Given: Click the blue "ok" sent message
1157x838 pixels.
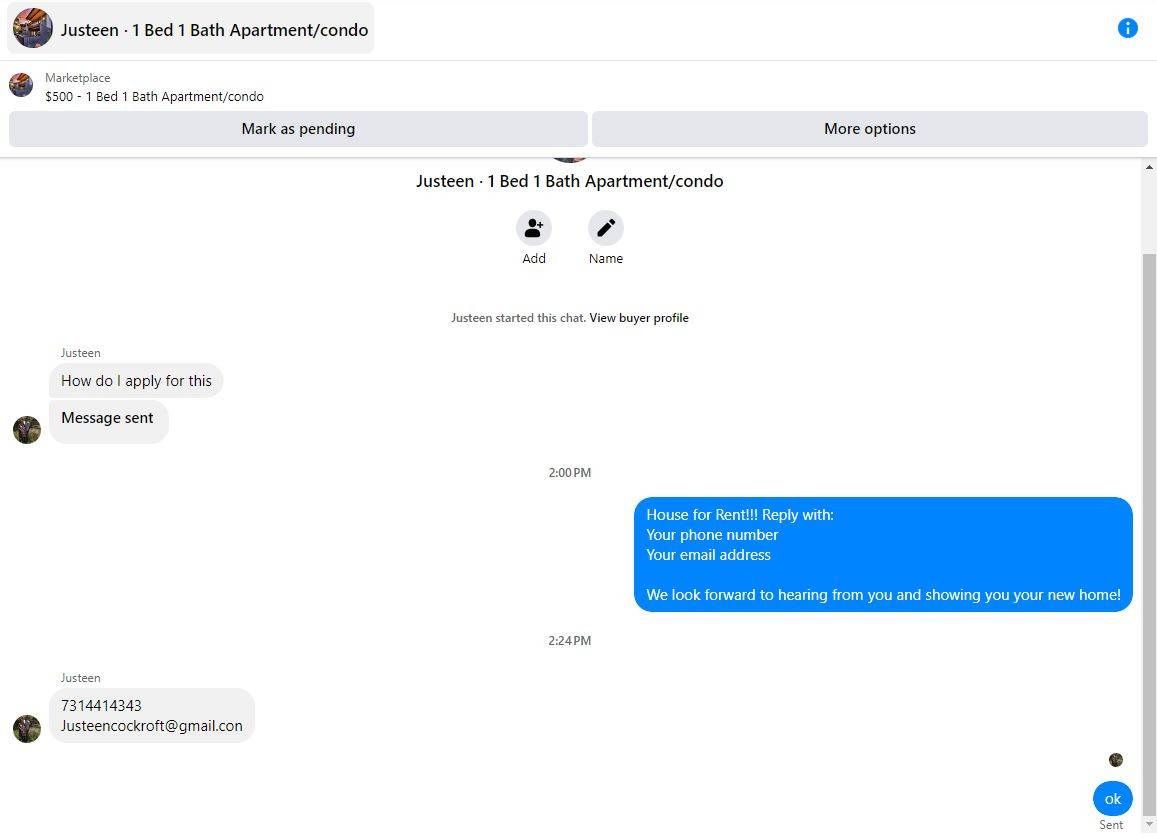Looking at the screenshot, I should 1112,798.
